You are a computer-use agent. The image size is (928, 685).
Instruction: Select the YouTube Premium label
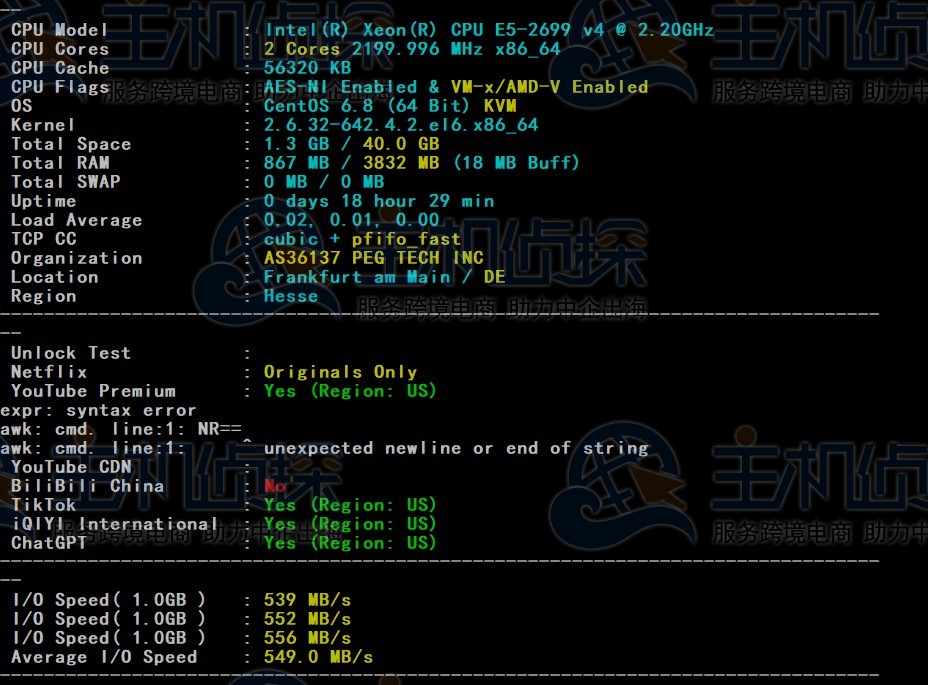tap(93, 391)
